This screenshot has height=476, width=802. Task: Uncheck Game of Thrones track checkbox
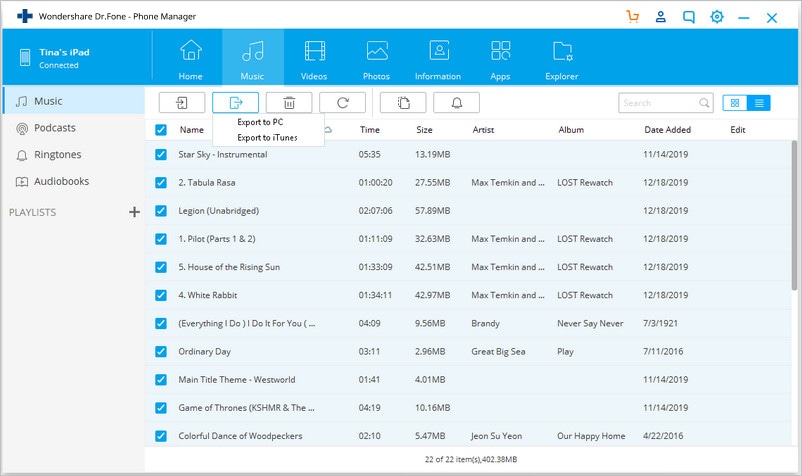(x=161, y=407)
